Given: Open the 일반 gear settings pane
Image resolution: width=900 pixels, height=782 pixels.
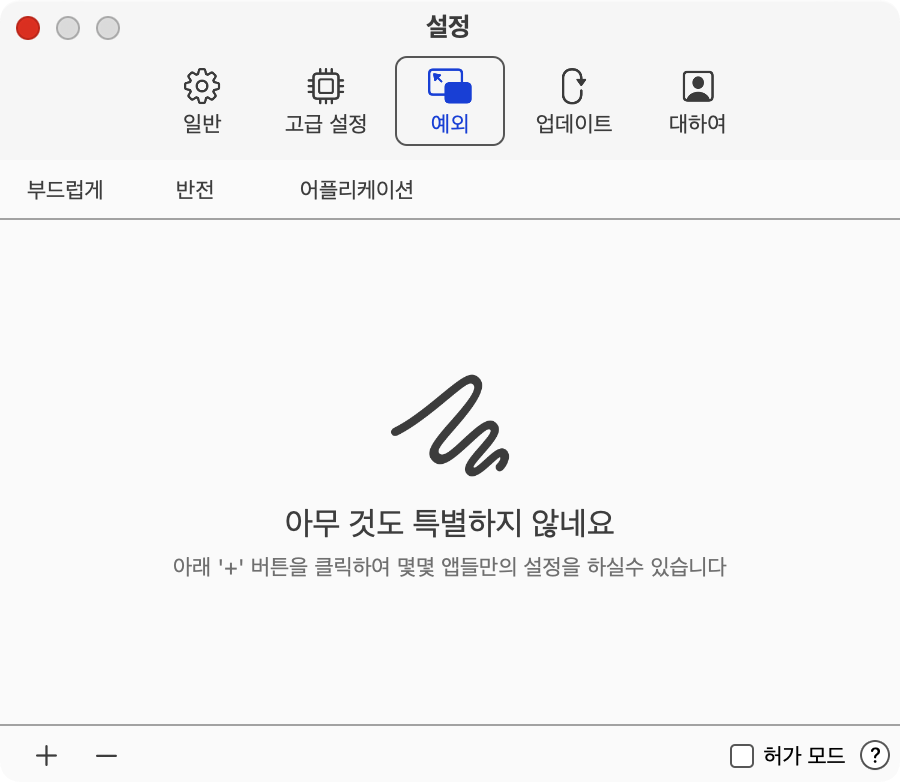Looking at the screenshot, I should 201,101.
